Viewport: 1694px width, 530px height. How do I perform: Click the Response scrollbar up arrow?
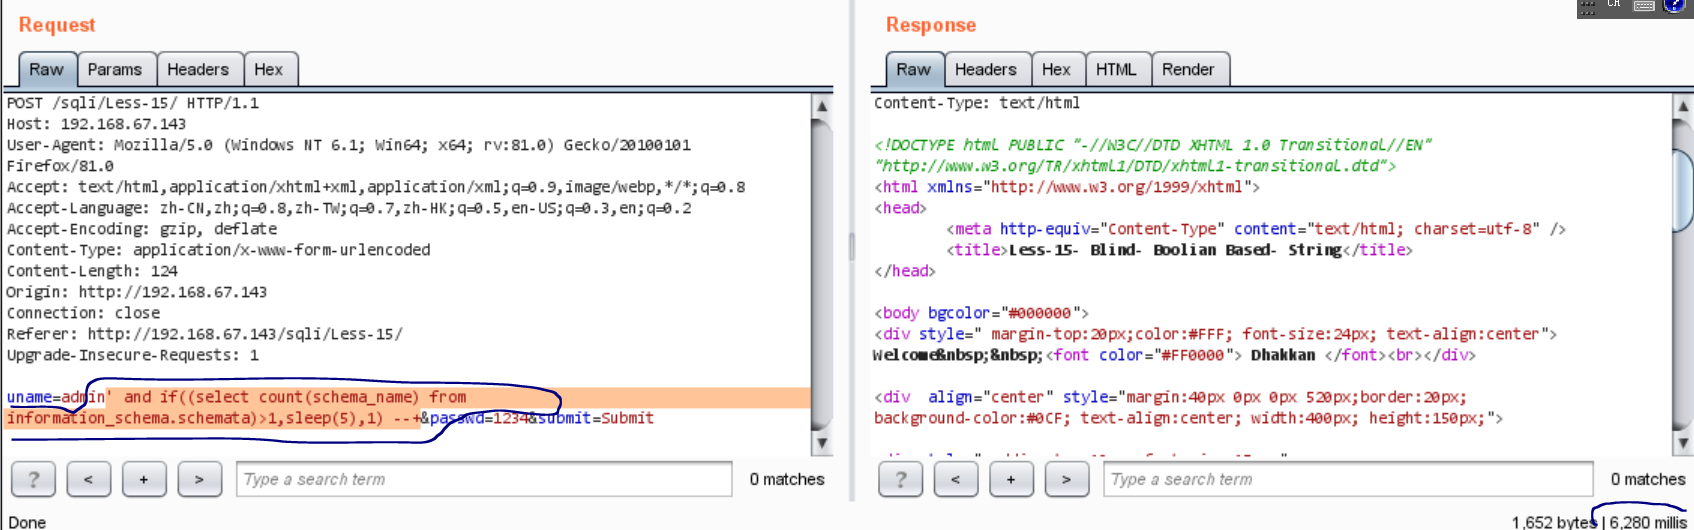click(1683, 105)
